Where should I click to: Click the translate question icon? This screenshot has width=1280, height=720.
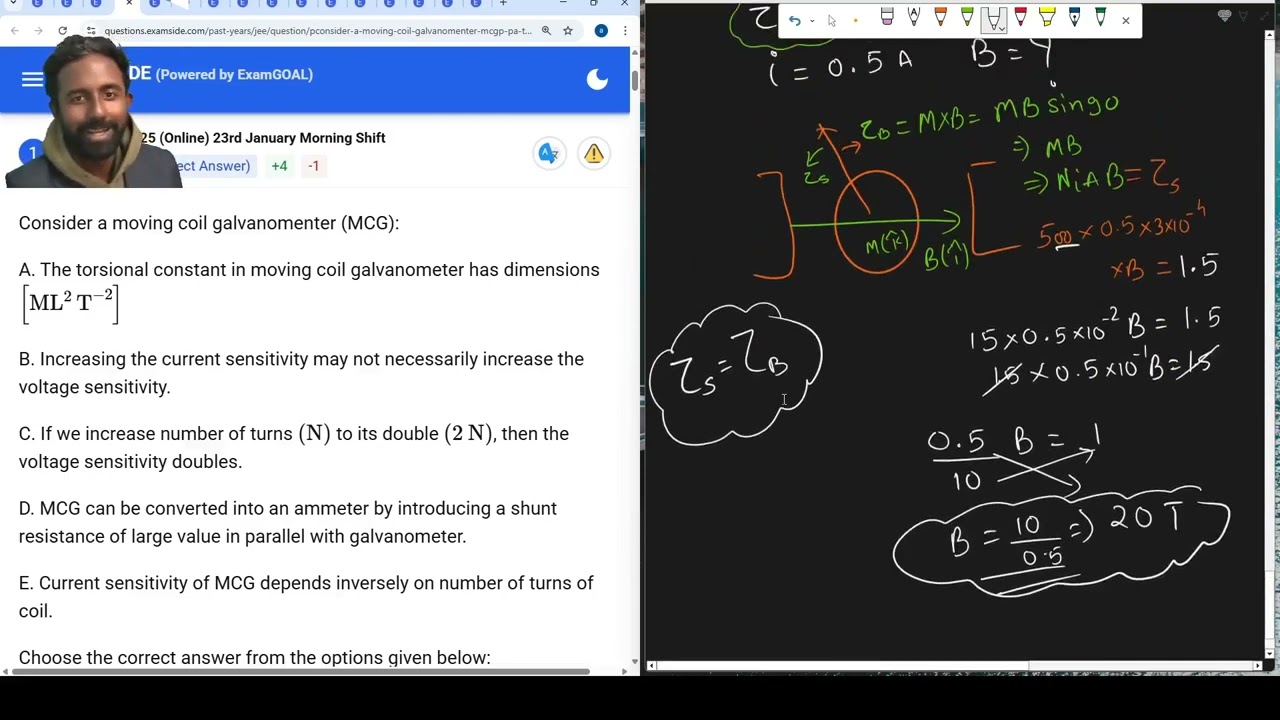[x=548, y=153]
